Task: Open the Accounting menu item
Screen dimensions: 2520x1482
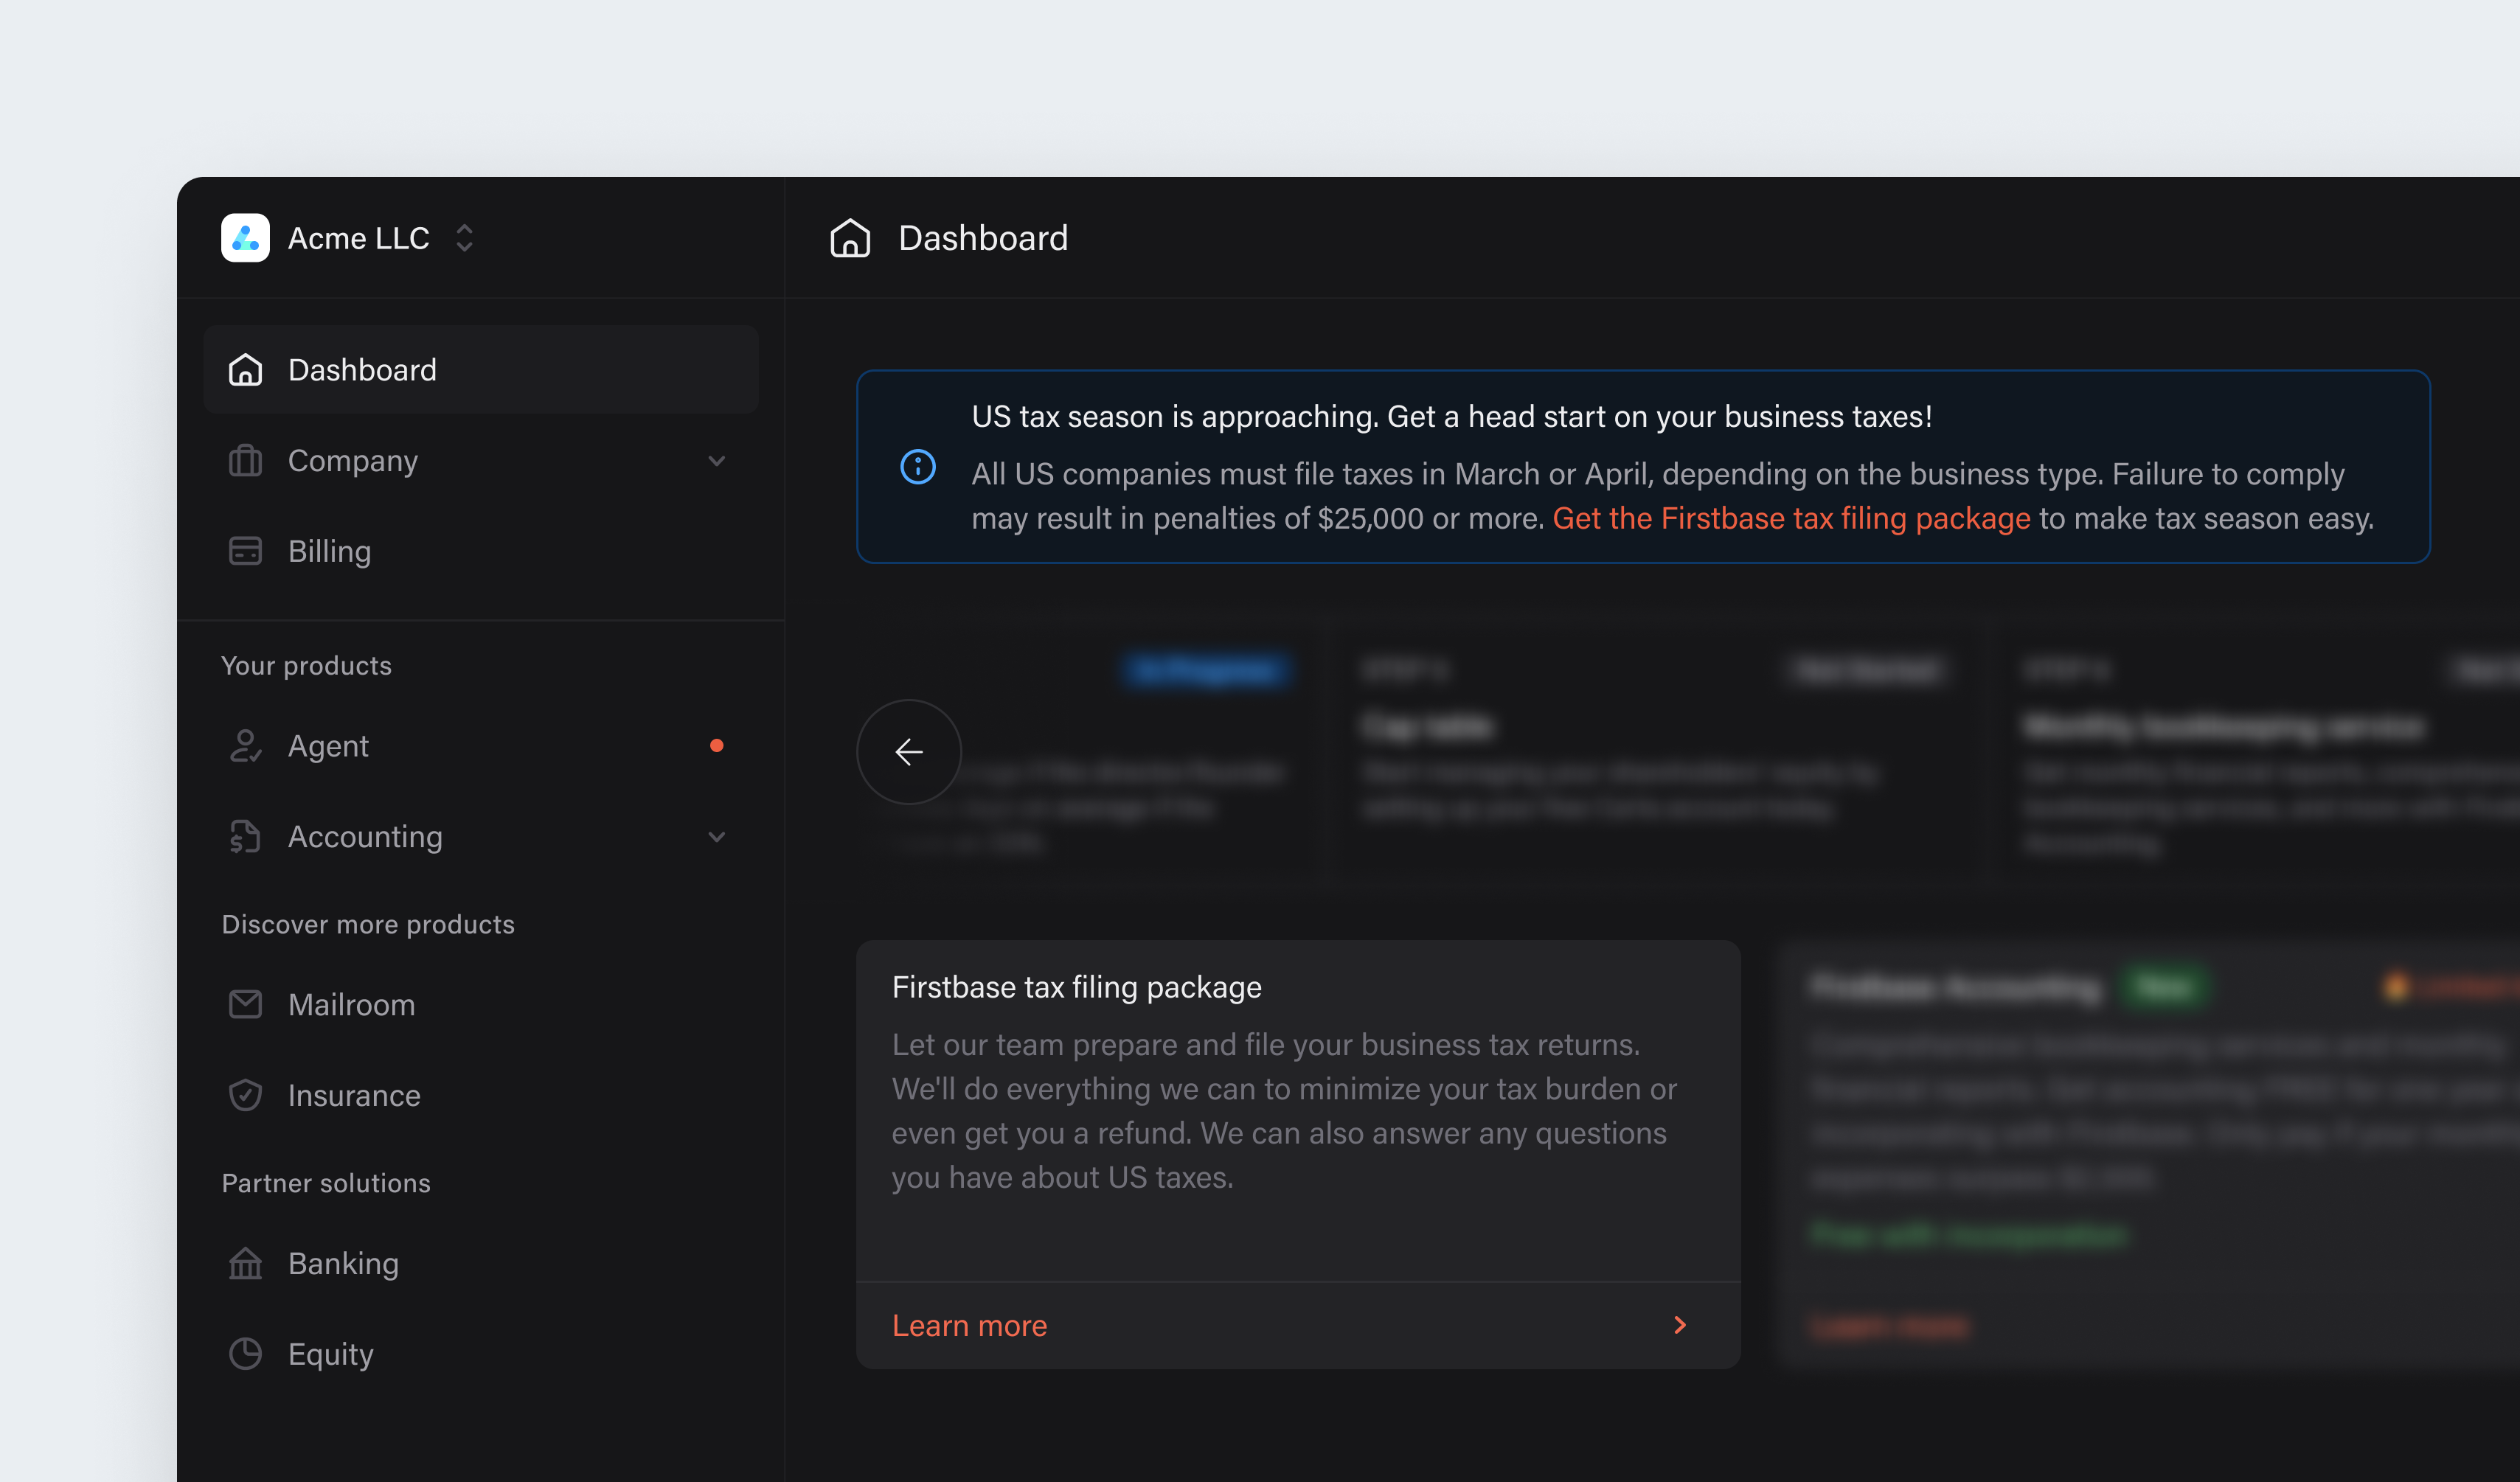Action: (481, 836)
